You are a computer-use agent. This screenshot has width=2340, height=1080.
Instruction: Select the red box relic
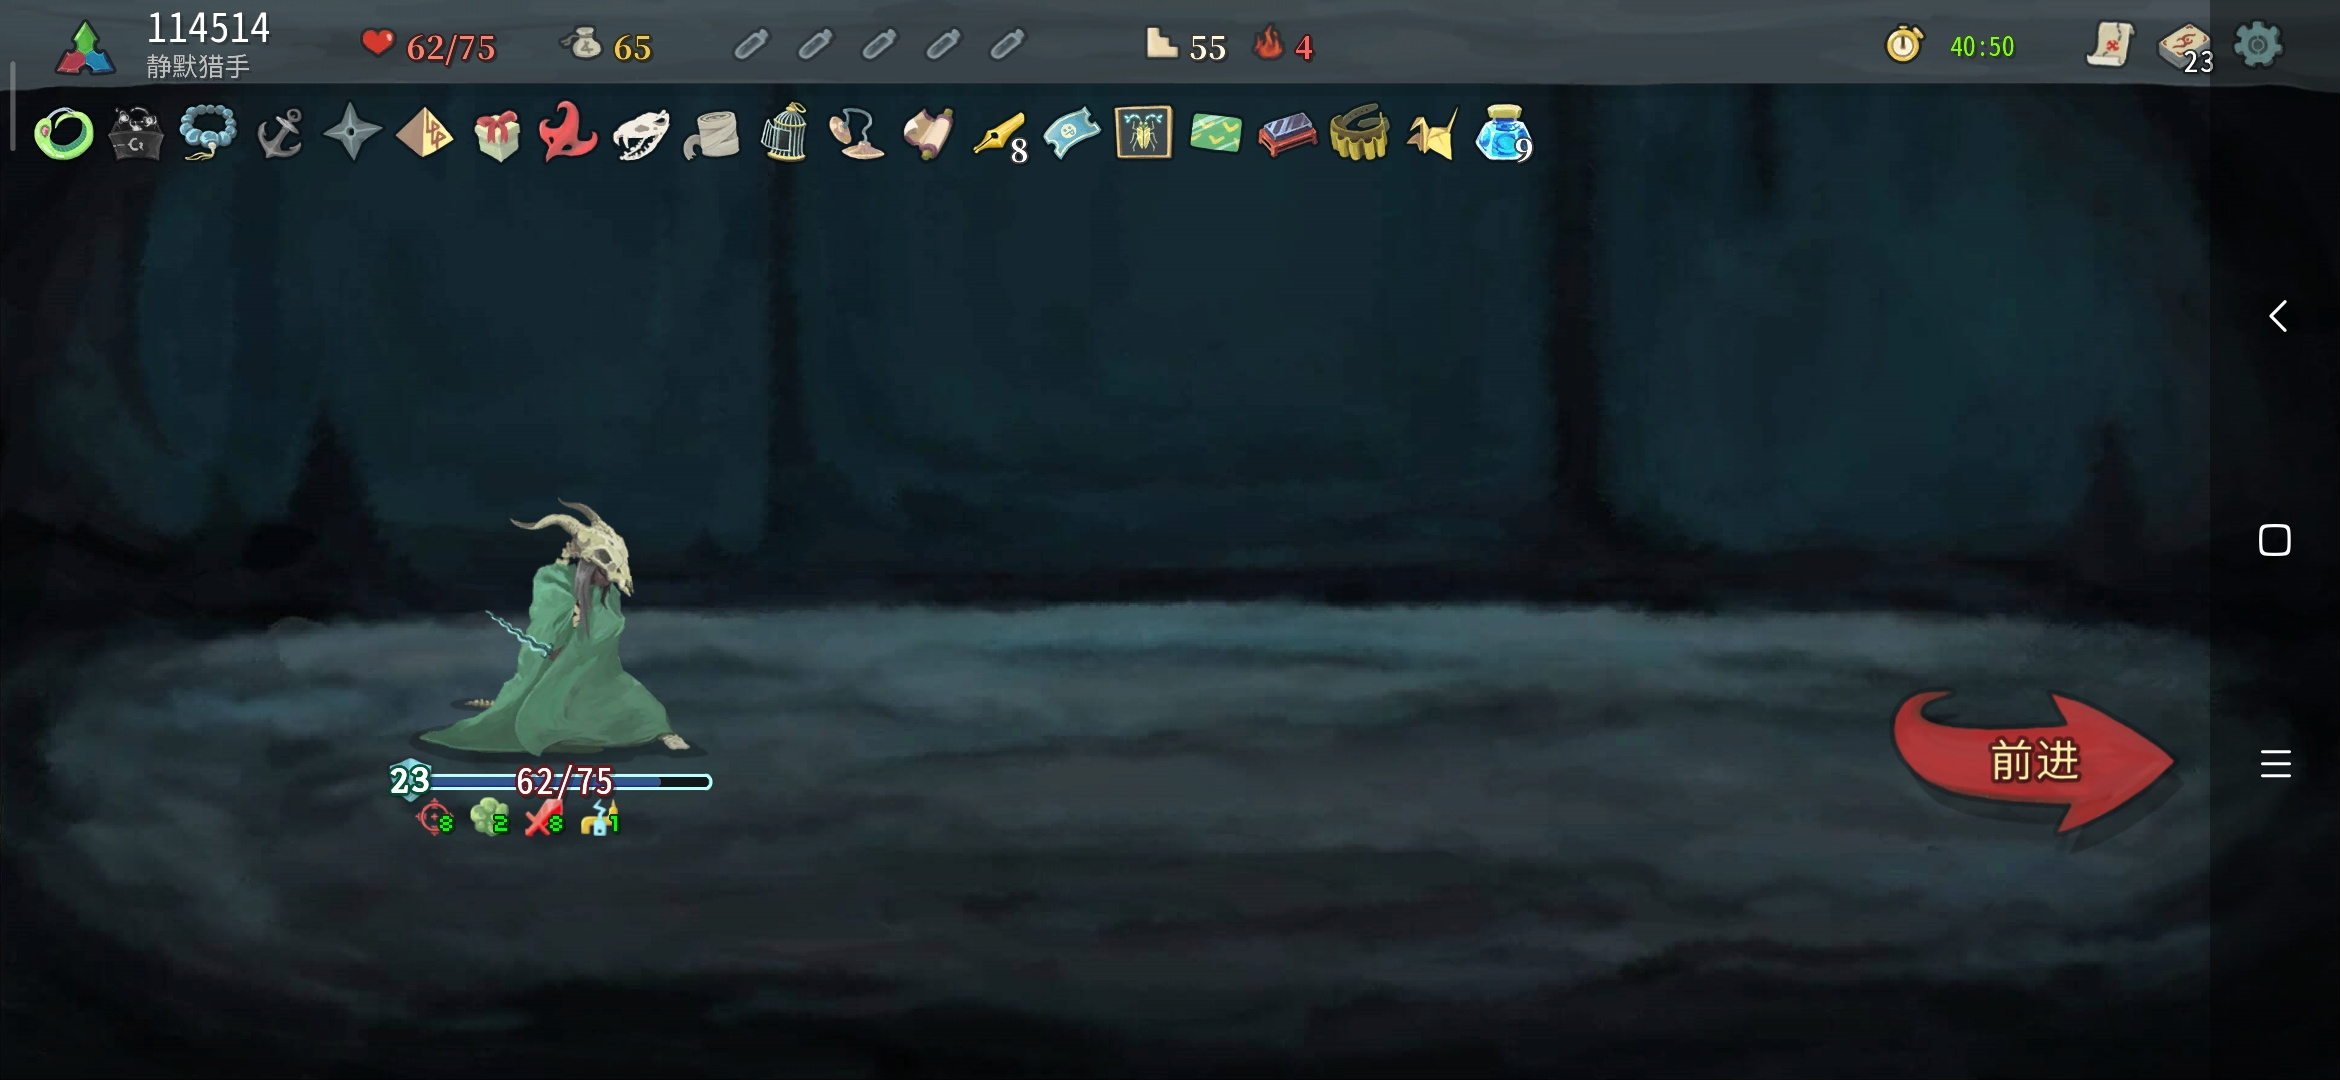[1288, 135]
